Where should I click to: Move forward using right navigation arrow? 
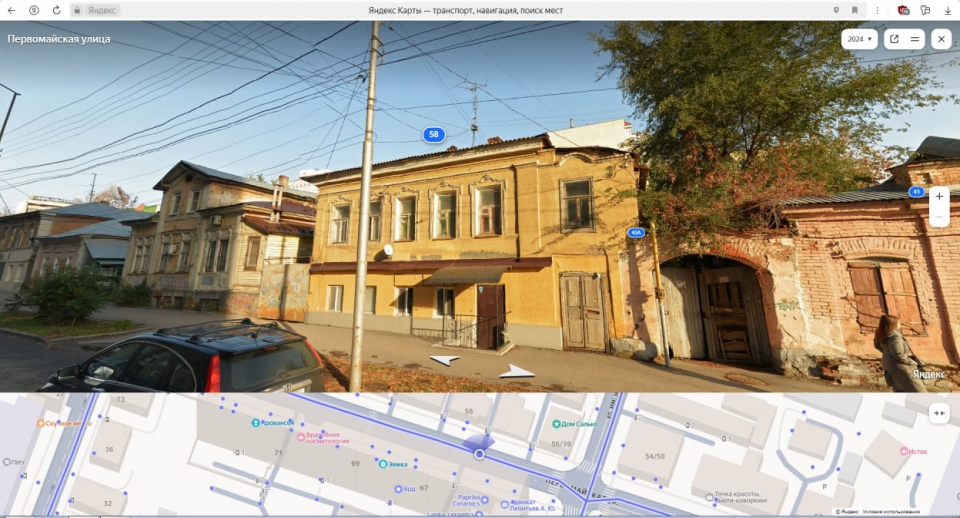tap(516, 371)
